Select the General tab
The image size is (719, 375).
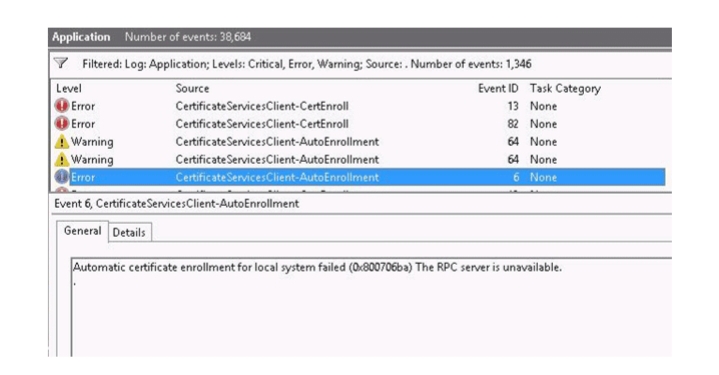click(x=83, y=231)
